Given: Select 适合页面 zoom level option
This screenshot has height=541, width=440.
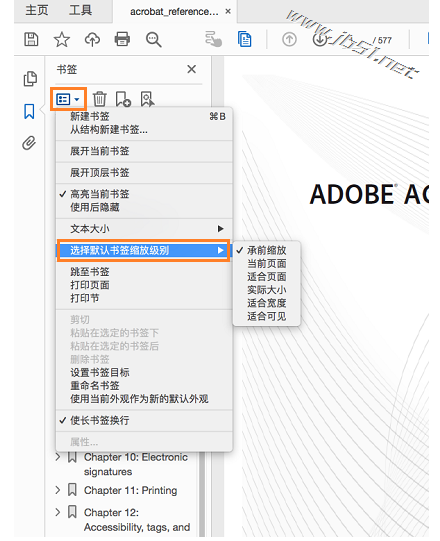Looking at the screenshot, I should 266,277.
